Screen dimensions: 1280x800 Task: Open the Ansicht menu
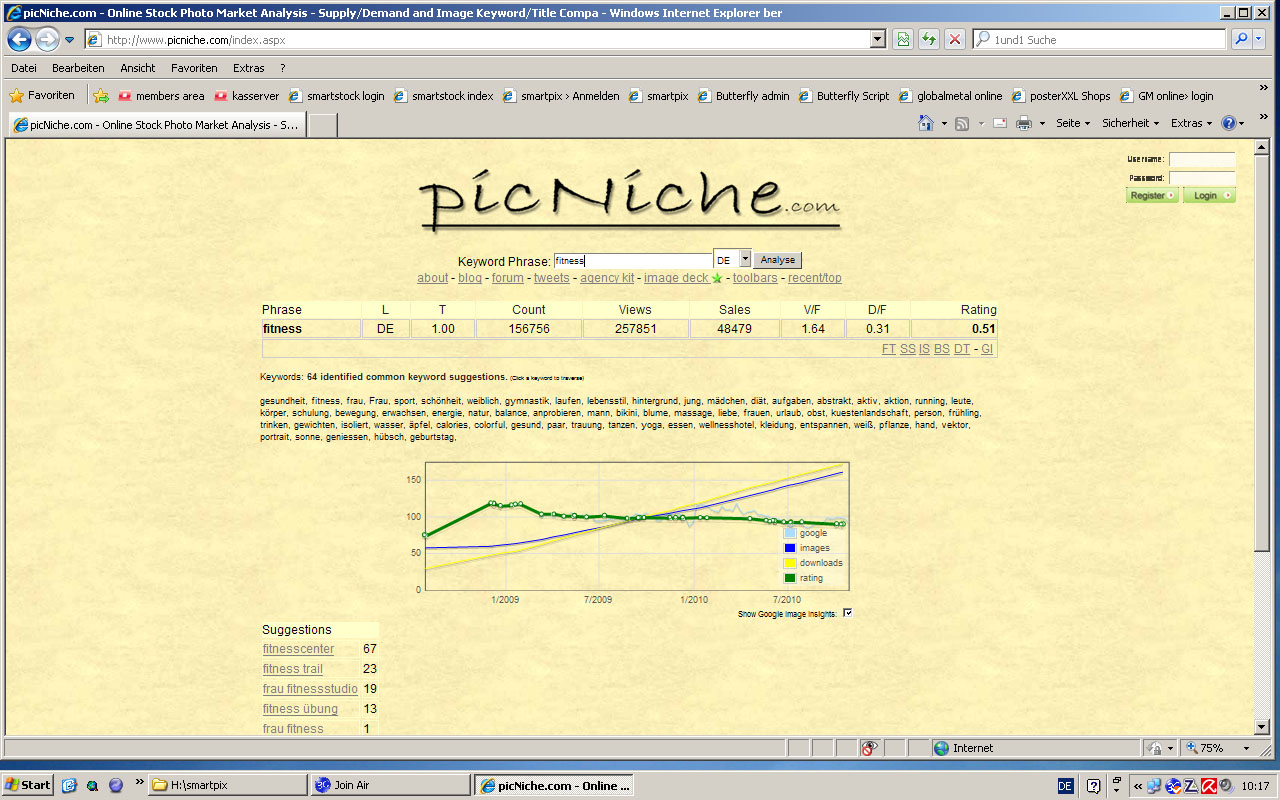pos(137,68)
